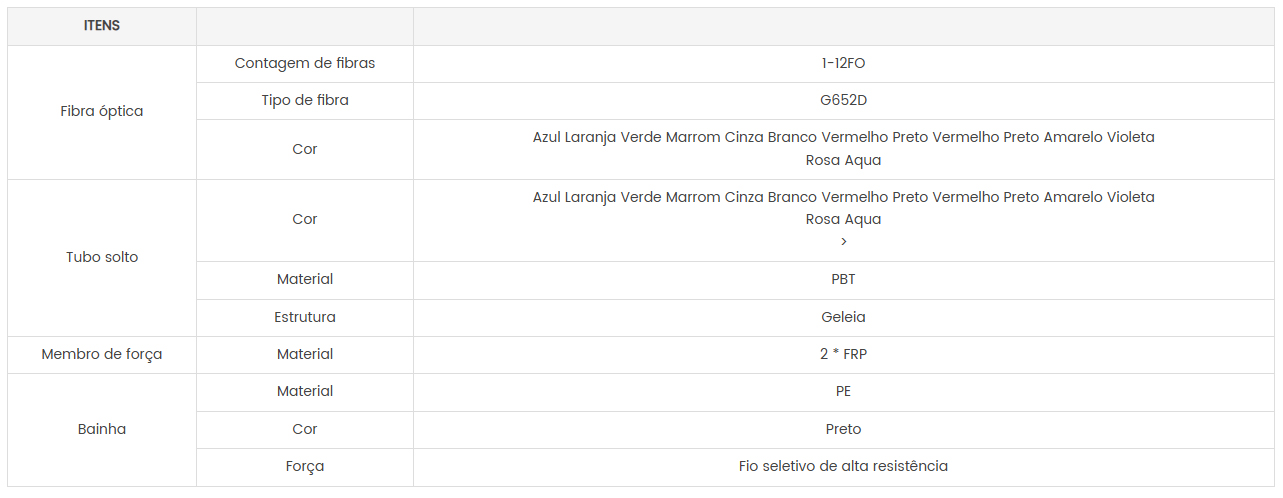Click the Bainha row label
The height and width of the screenshot is (498, 1283).
tap(102, 429)
